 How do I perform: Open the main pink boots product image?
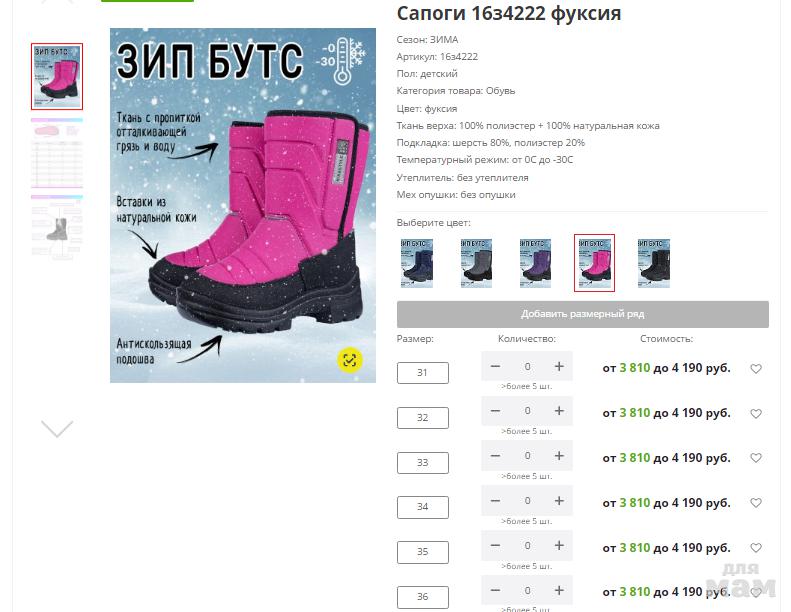[243, 205]
